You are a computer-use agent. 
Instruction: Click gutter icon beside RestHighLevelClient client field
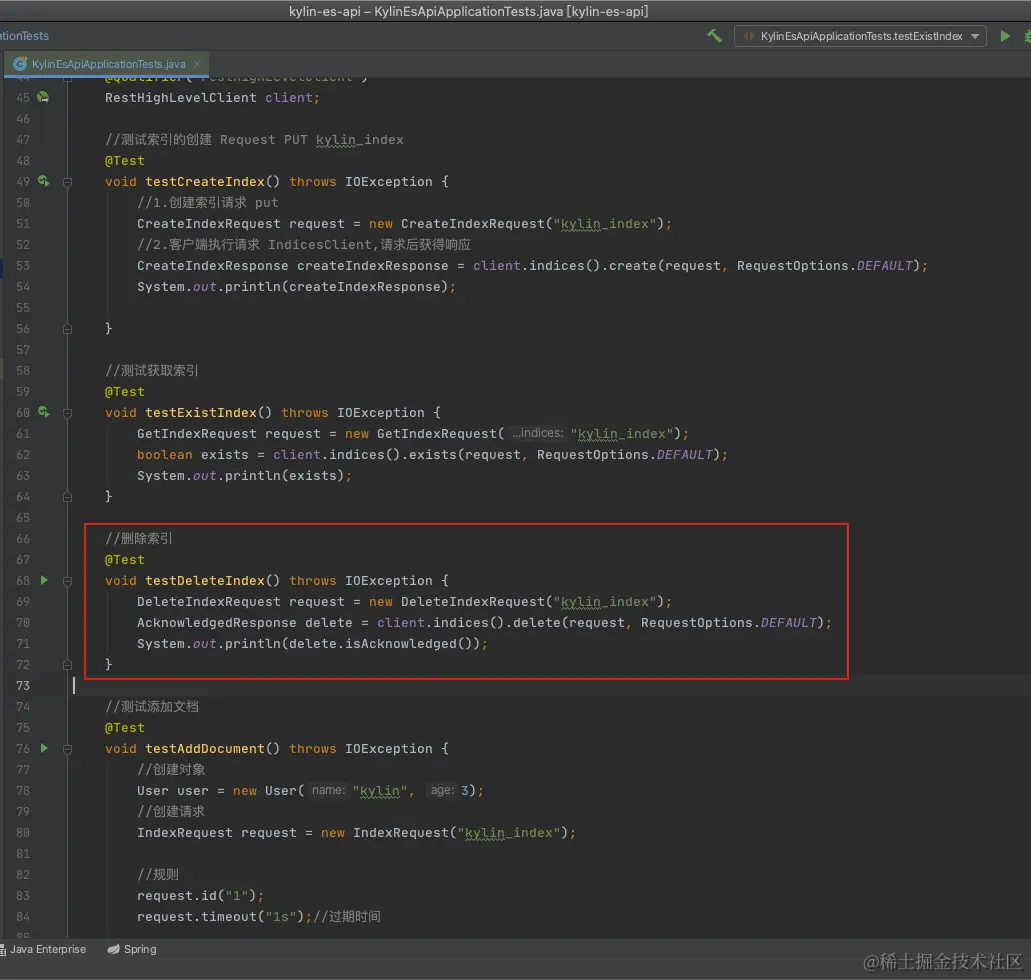click(43, 97)
